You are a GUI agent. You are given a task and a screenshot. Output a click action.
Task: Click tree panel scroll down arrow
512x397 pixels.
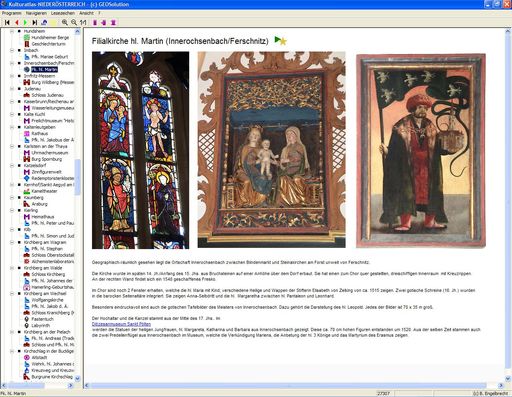pyautogui.click(x=77, y=378)
